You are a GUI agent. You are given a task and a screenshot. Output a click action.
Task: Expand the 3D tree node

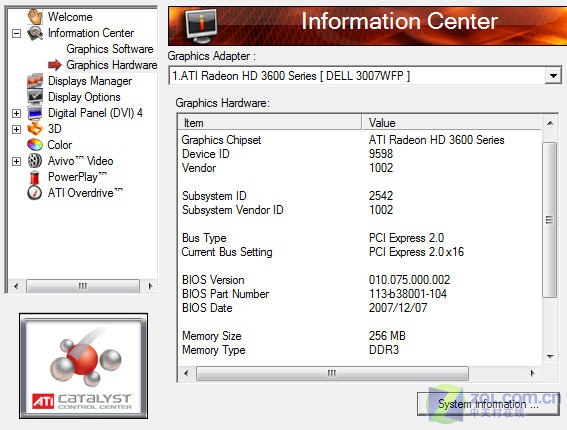(x=16, y=129)
